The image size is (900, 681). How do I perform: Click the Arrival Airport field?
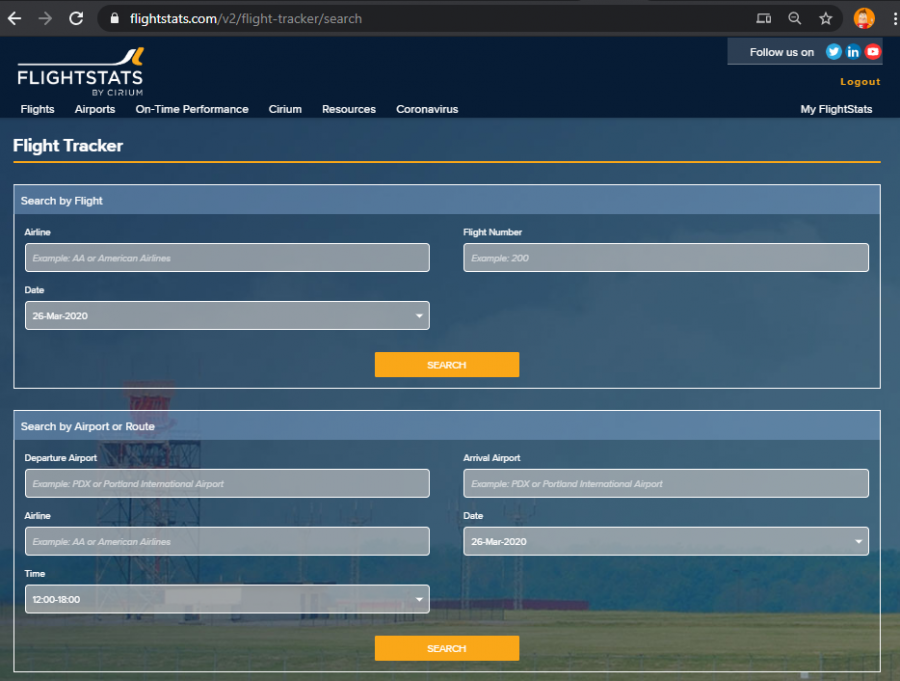666,483
